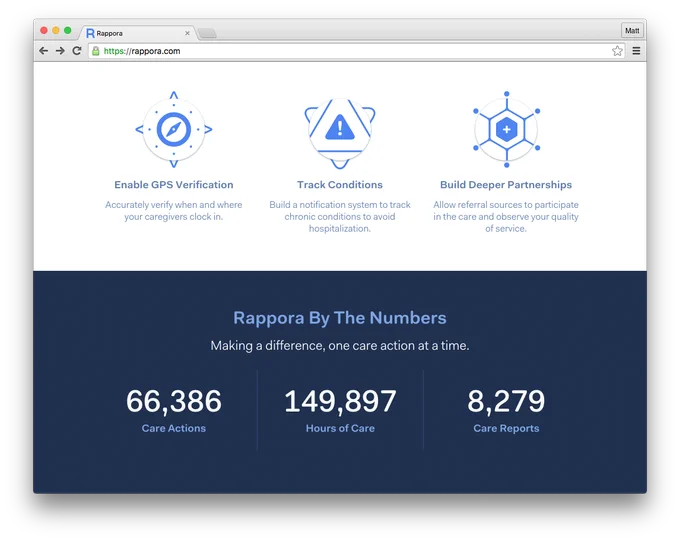Click the 'Accurately verify when and where' description

coord(174,210)
